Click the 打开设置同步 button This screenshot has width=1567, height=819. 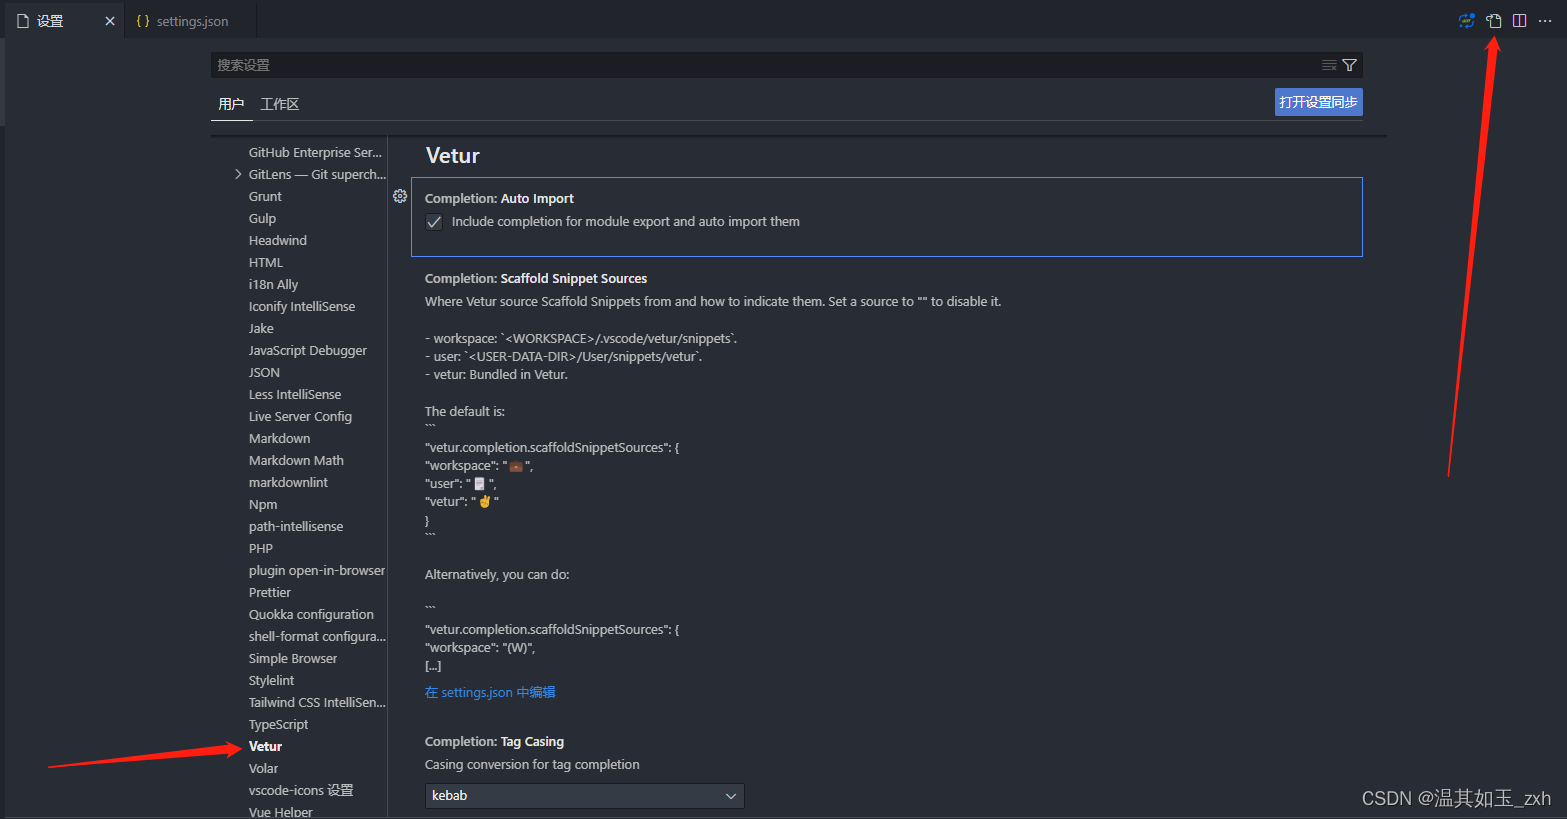point(1318,102)
